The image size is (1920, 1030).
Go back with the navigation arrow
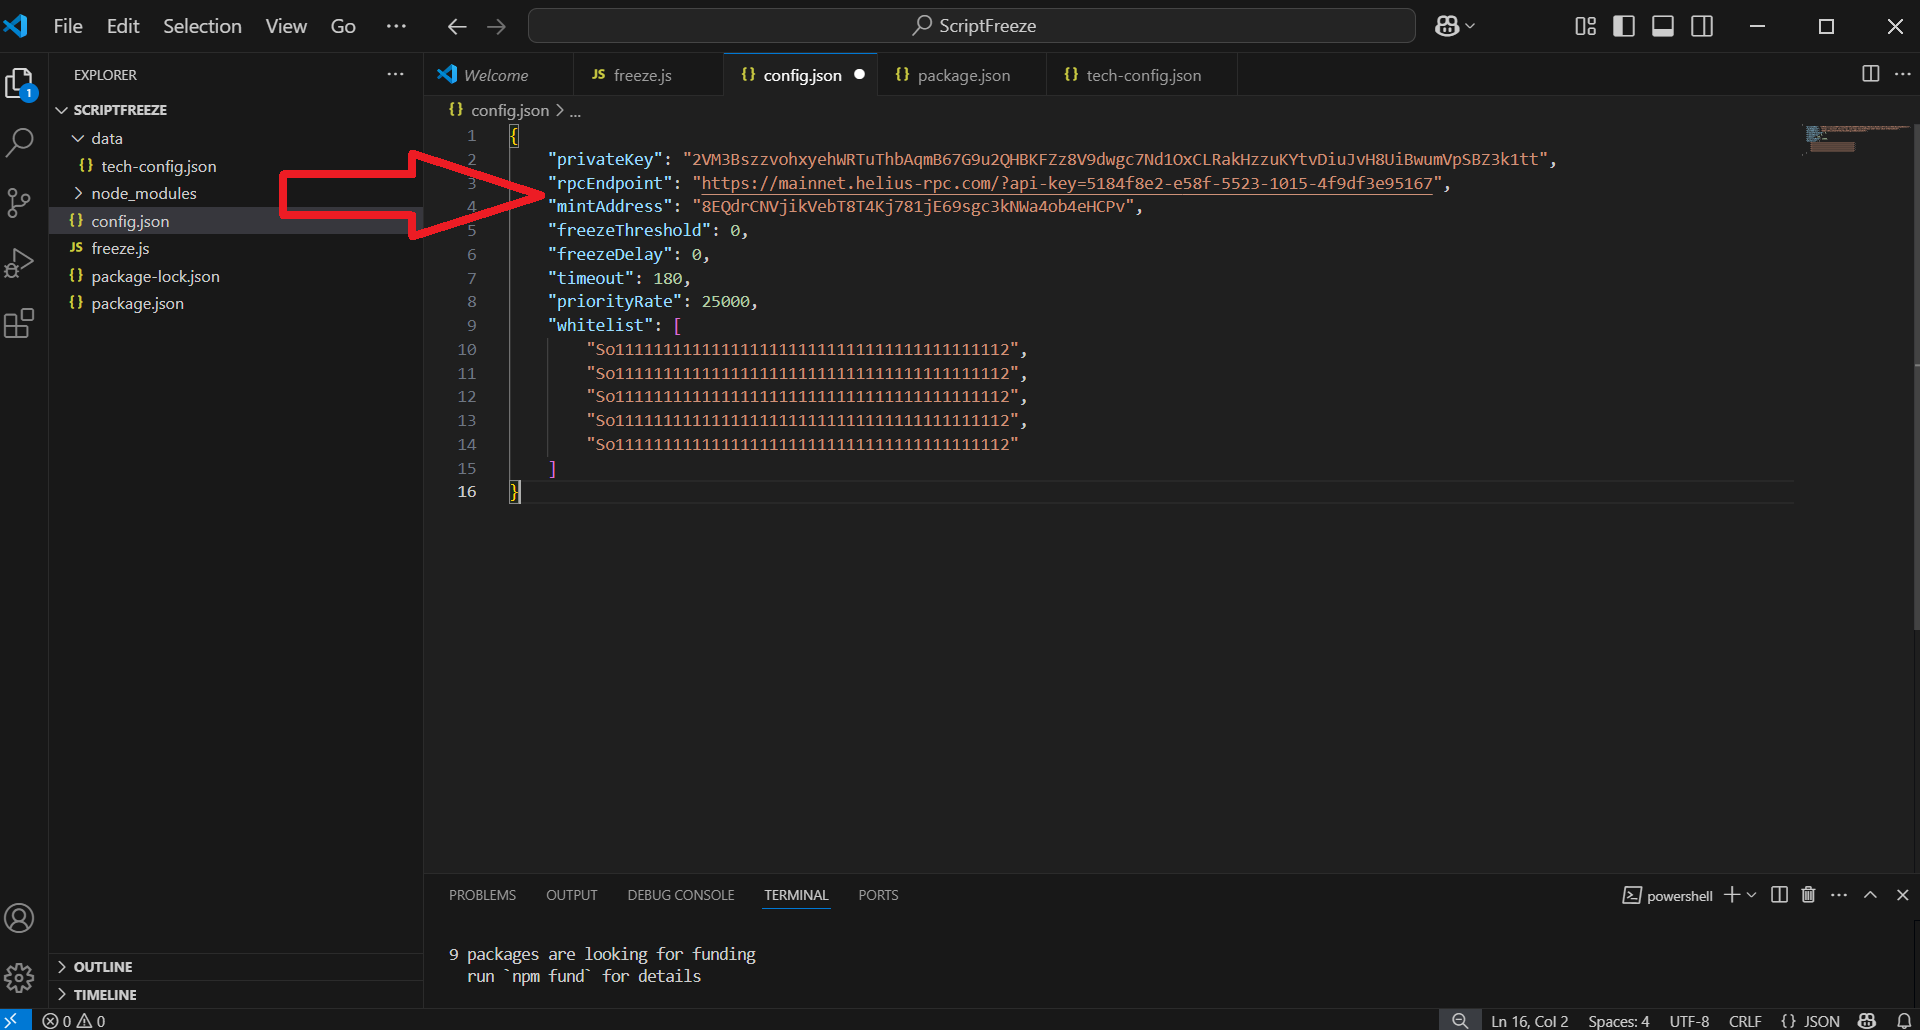457,26
